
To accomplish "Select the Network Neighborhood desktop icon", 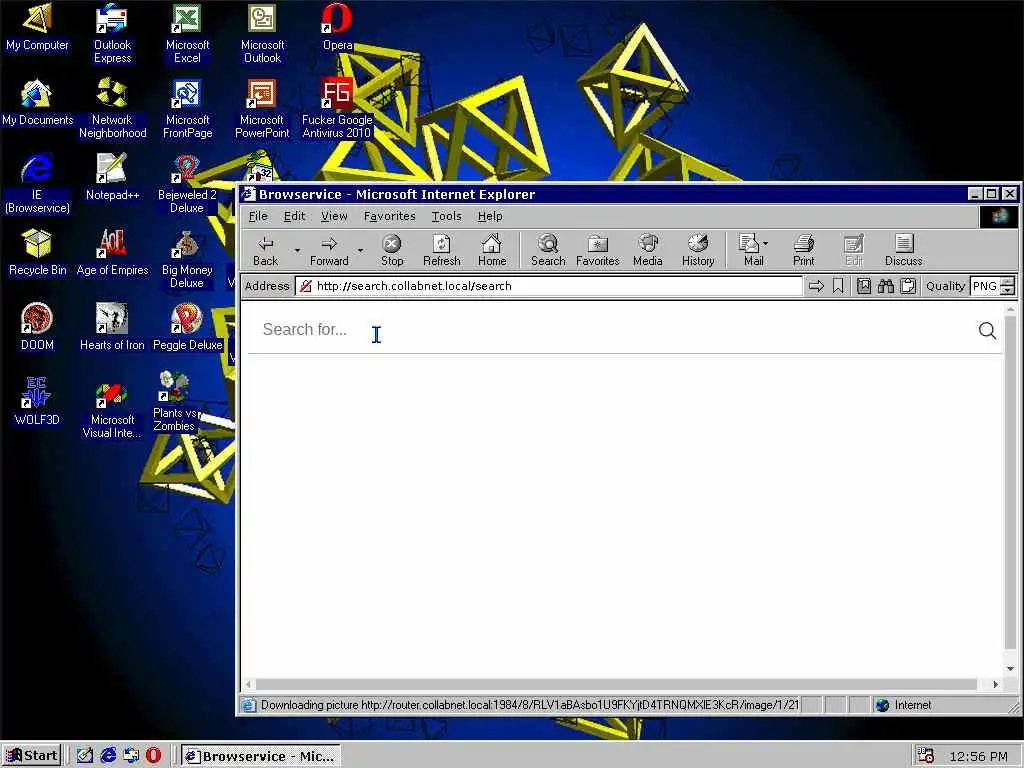I will coord(112,109).
